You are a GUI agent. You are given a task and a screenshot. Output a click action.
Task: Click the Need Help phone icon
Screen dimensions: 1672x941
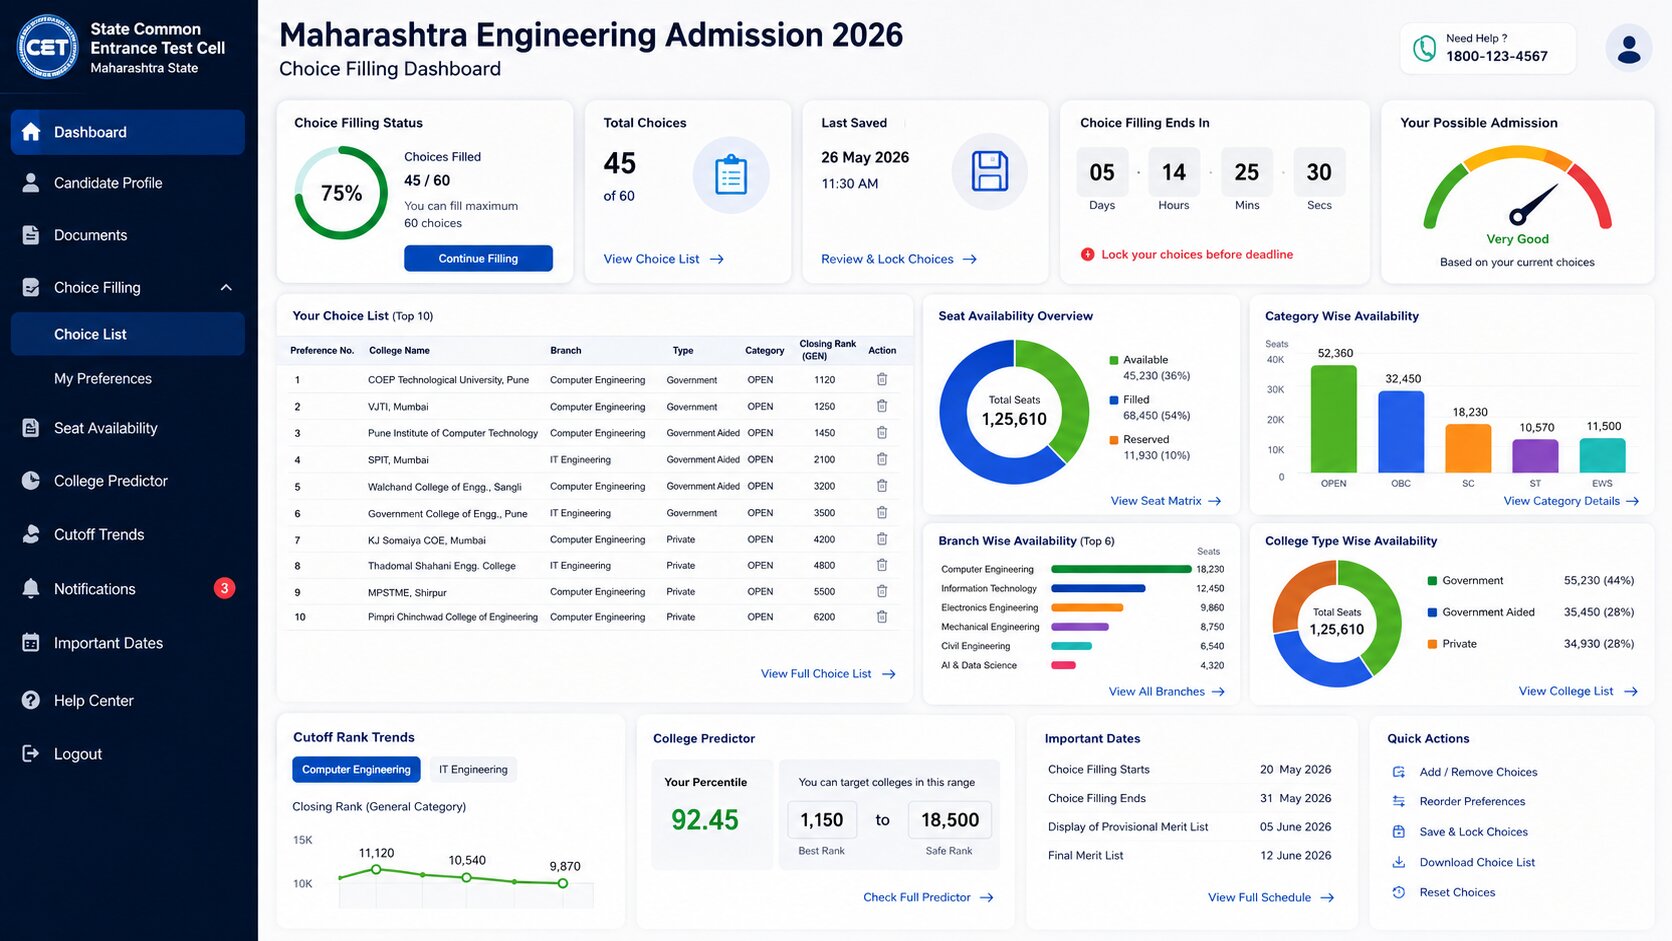coord(1424,48)
